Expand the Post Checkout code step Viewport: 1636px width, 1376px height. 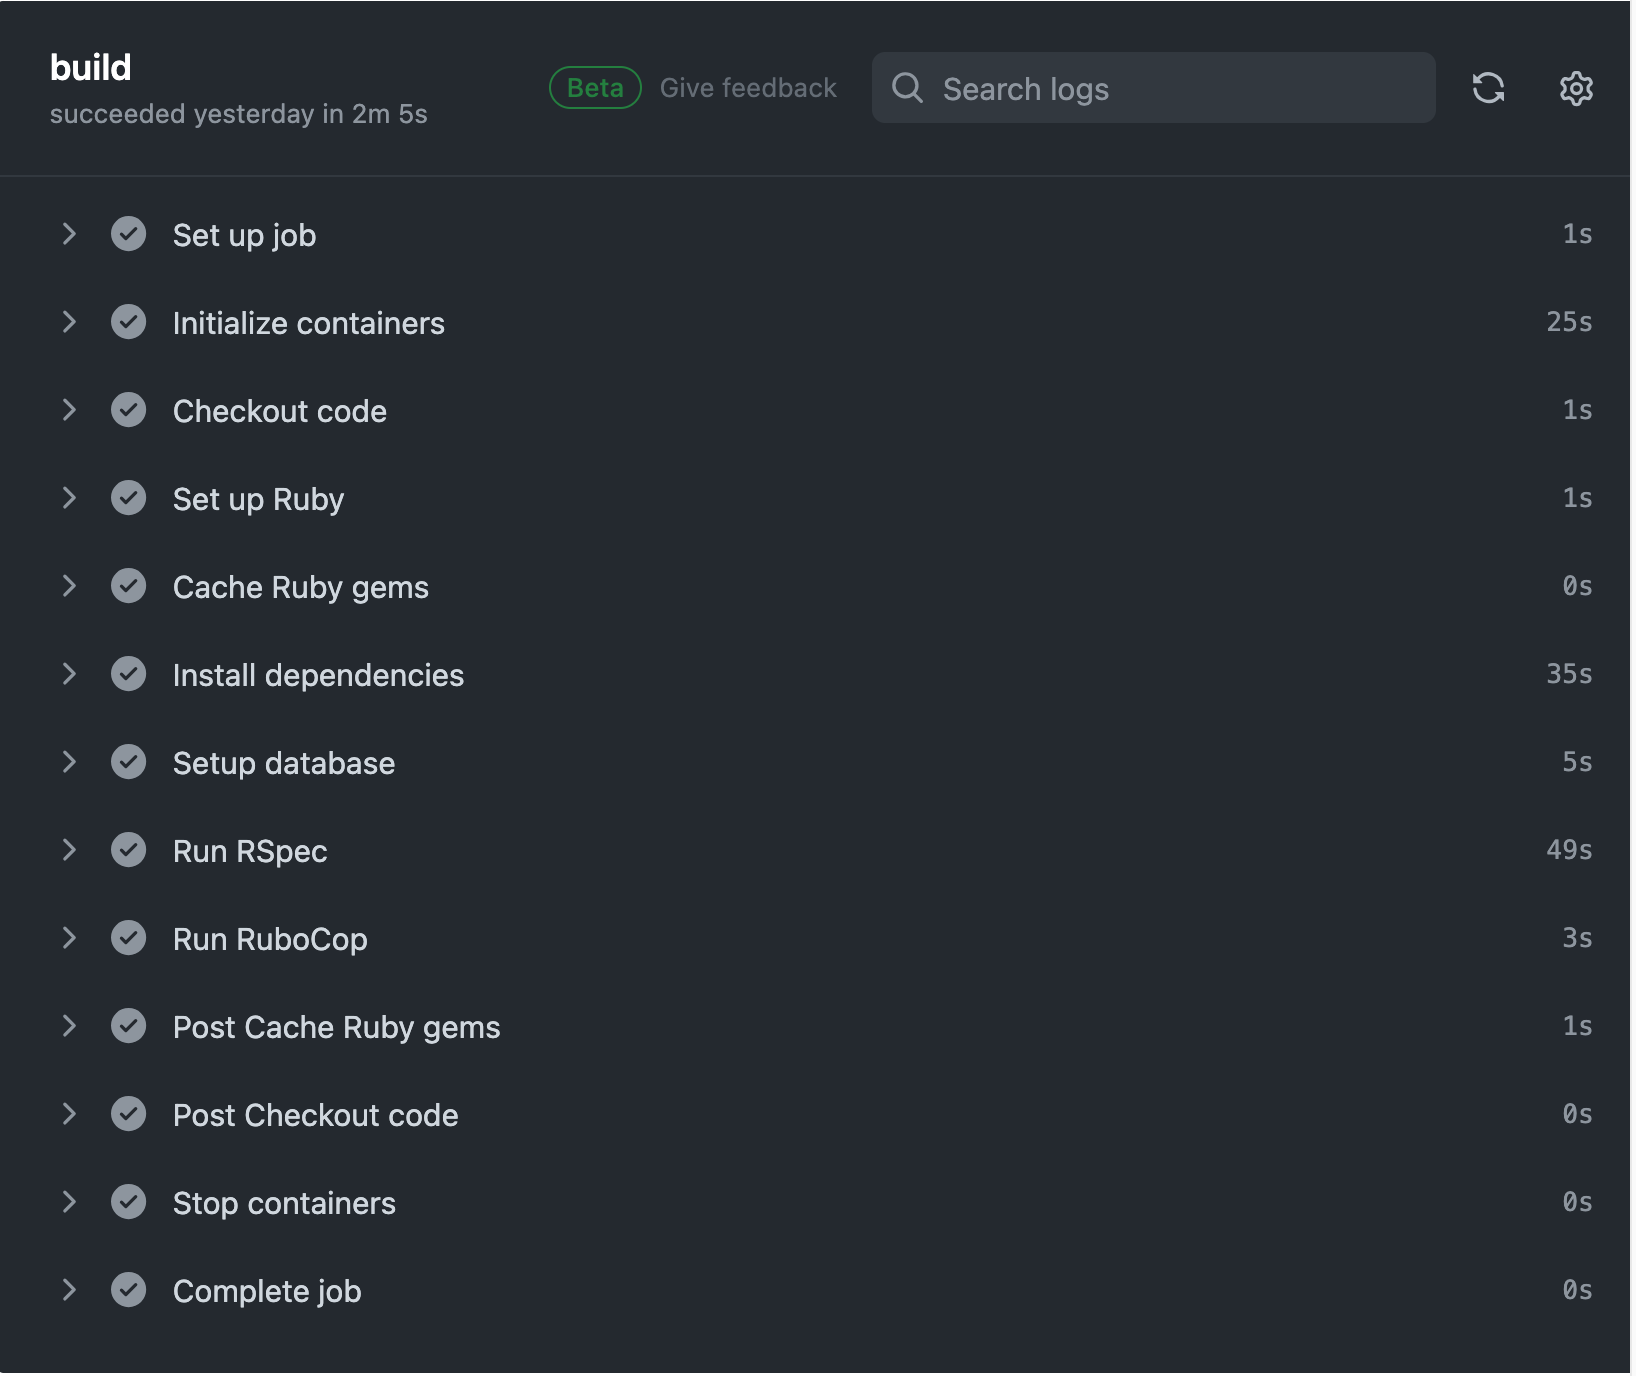pos(69,1114)
